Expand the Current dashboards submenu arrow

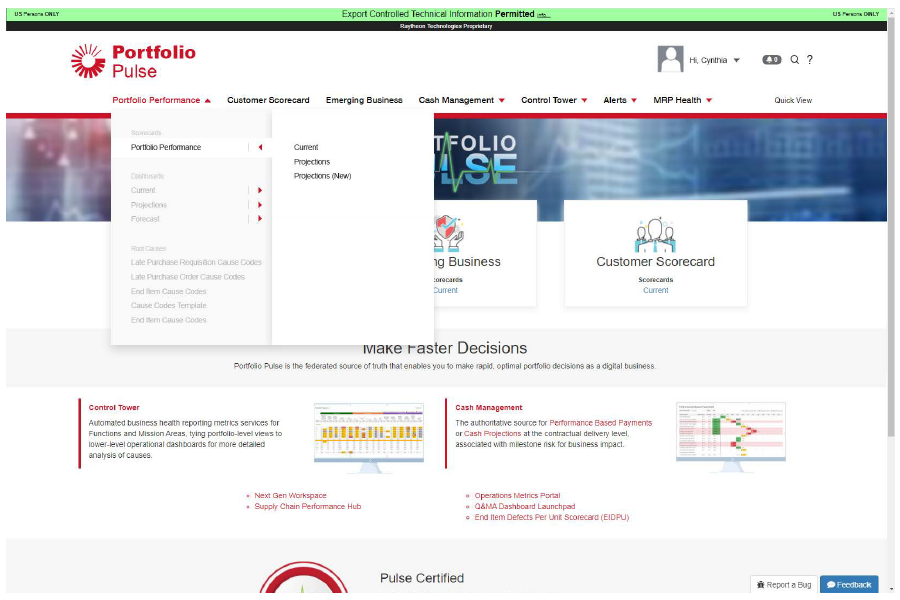(x=260, y=191)
